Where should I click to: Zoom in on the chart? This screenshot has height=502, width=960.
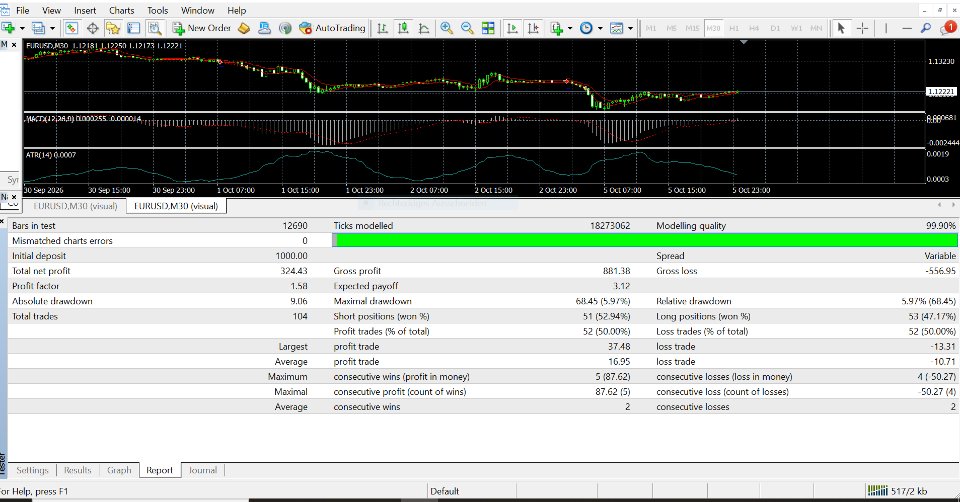[446, 28]
